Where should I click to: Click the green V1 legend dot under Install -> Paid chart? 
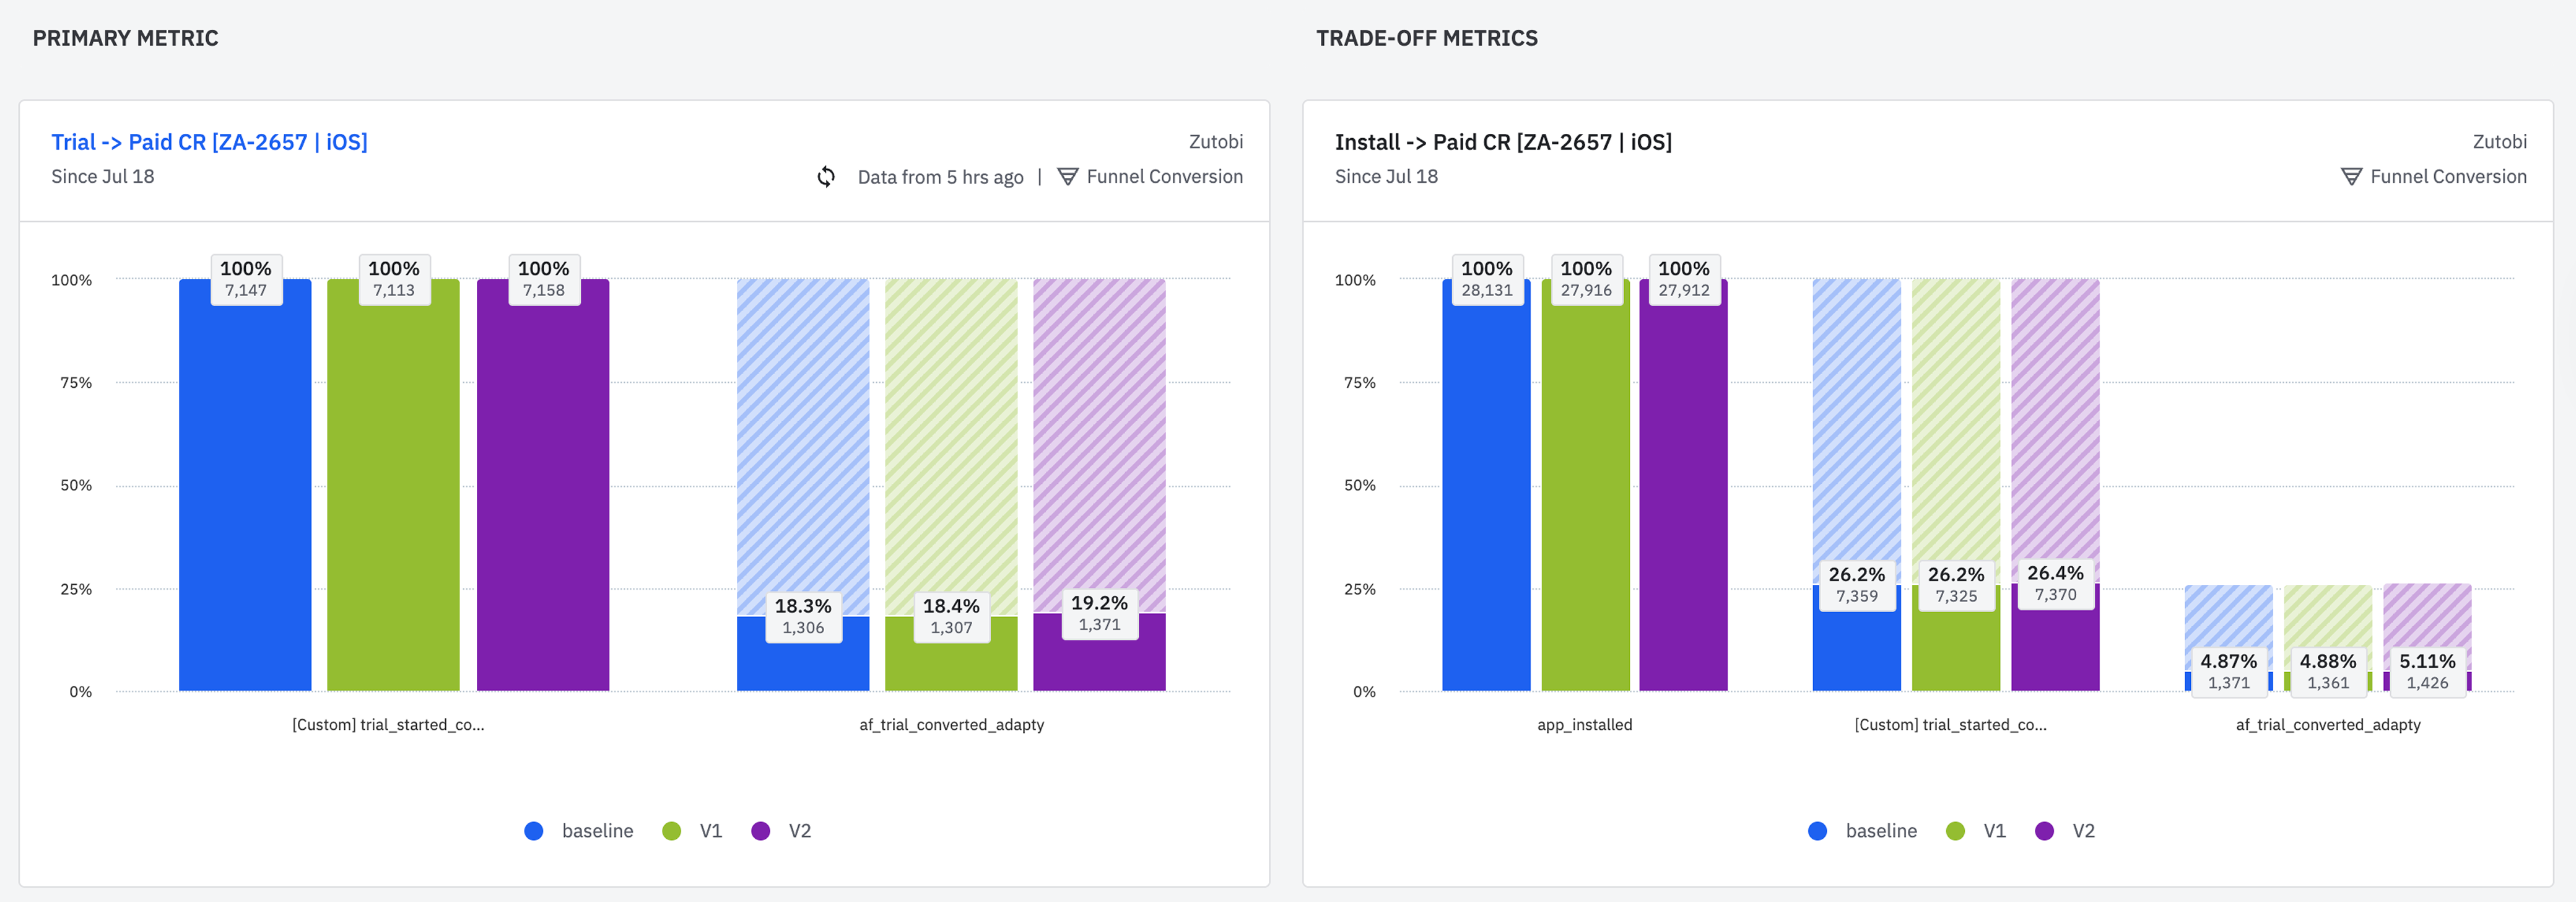[1956, 831]
